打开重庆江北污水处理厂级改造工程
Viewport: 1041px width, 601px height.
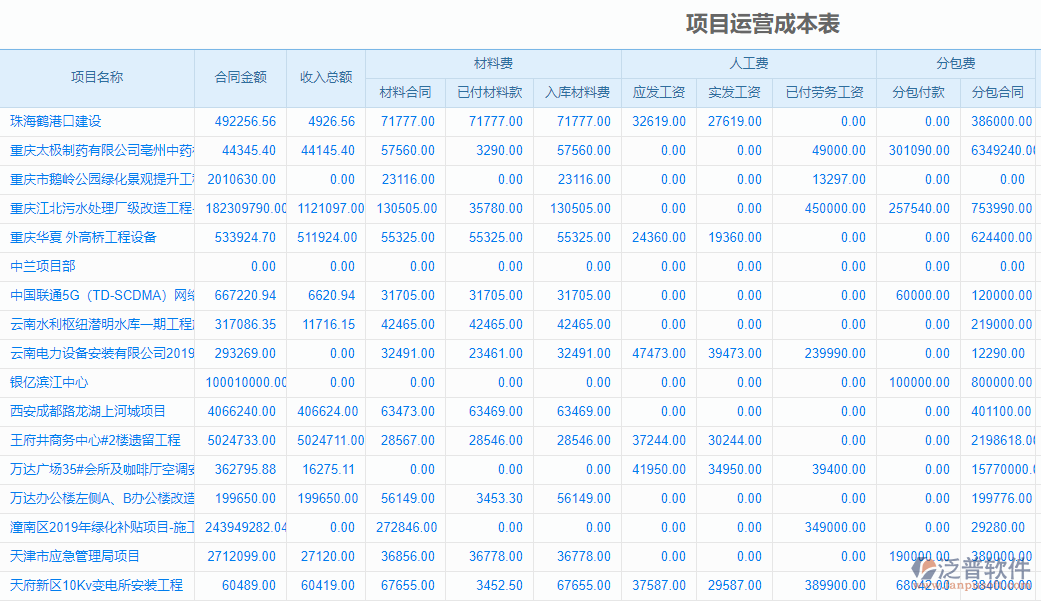point(95,208)
